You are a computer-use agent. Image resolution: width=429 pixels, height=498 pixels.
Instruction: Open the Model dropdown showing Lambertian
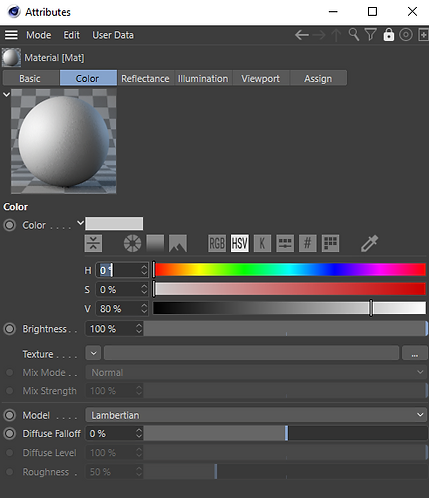256,415
